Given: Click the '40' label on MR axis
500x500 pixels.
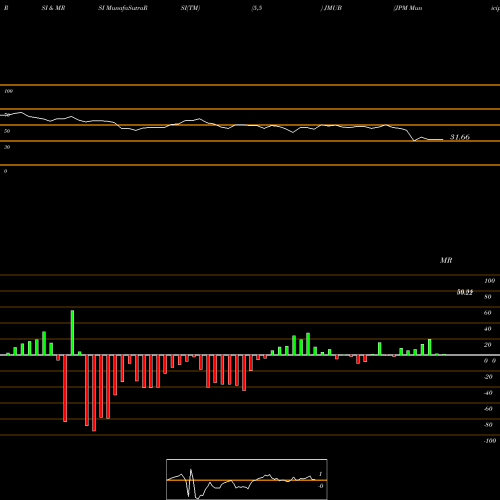Looking at the screenshot, I should (x=488, y=329).
